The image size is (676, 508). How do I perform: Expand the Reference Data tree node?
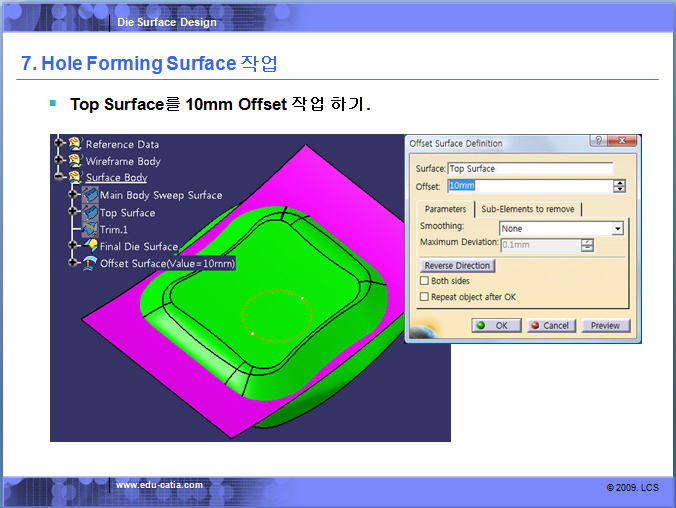60,145
